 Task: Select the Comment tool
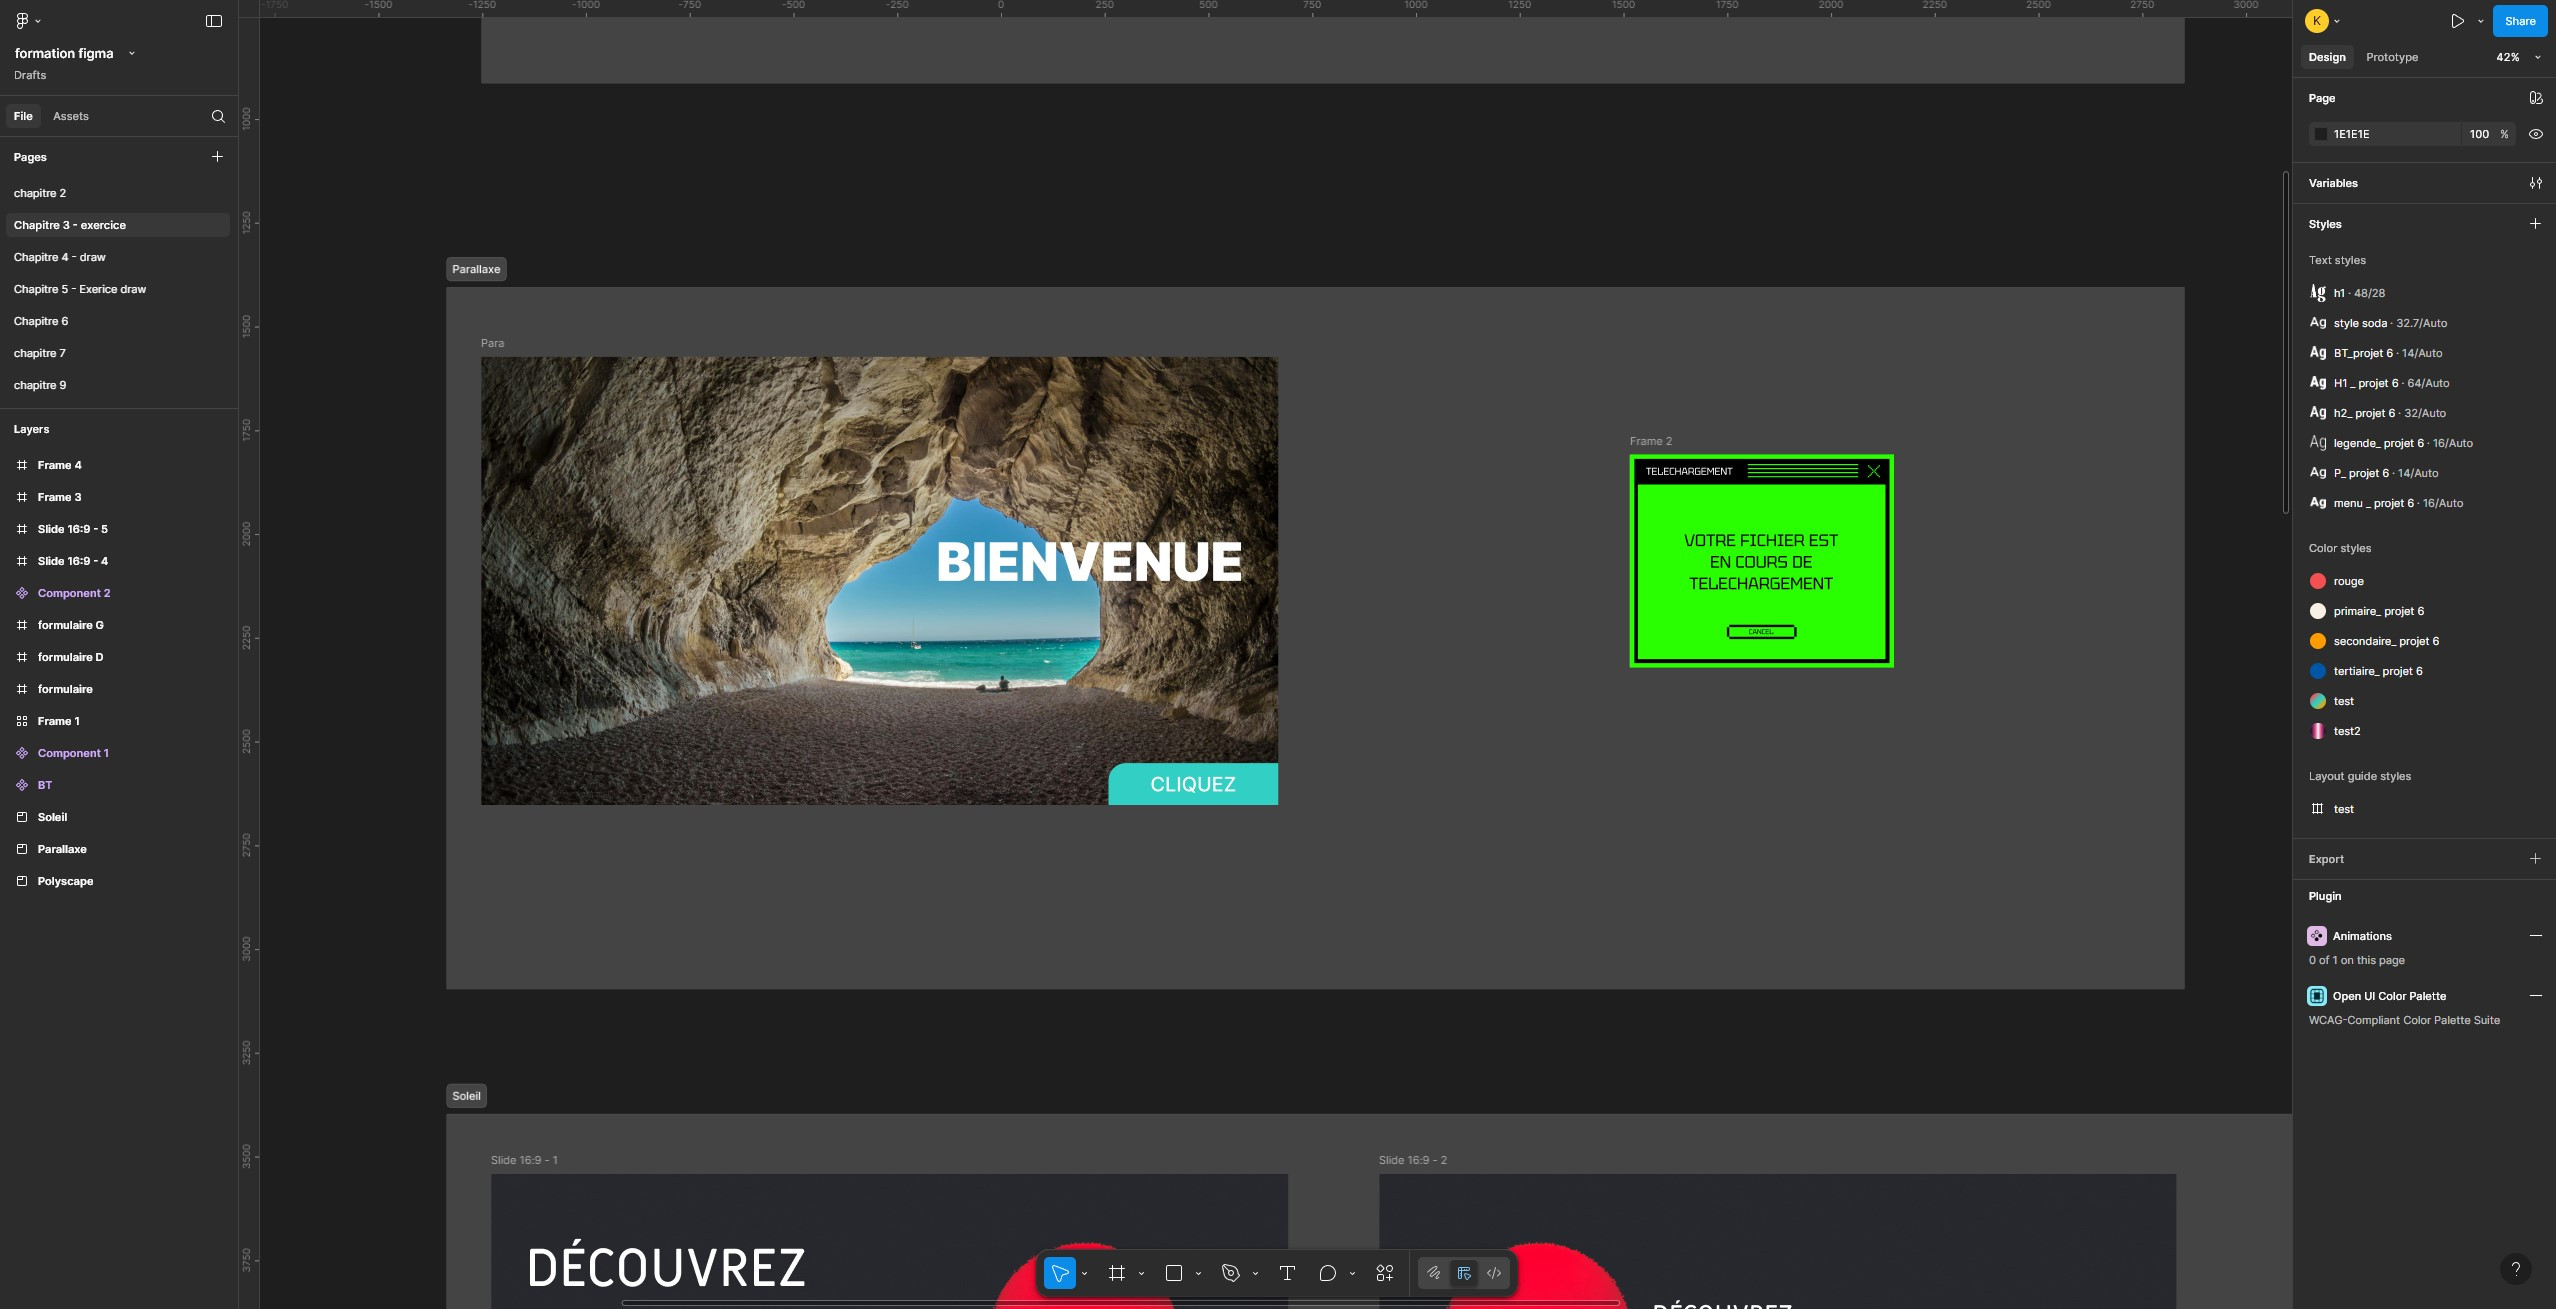[1327, 1273]
